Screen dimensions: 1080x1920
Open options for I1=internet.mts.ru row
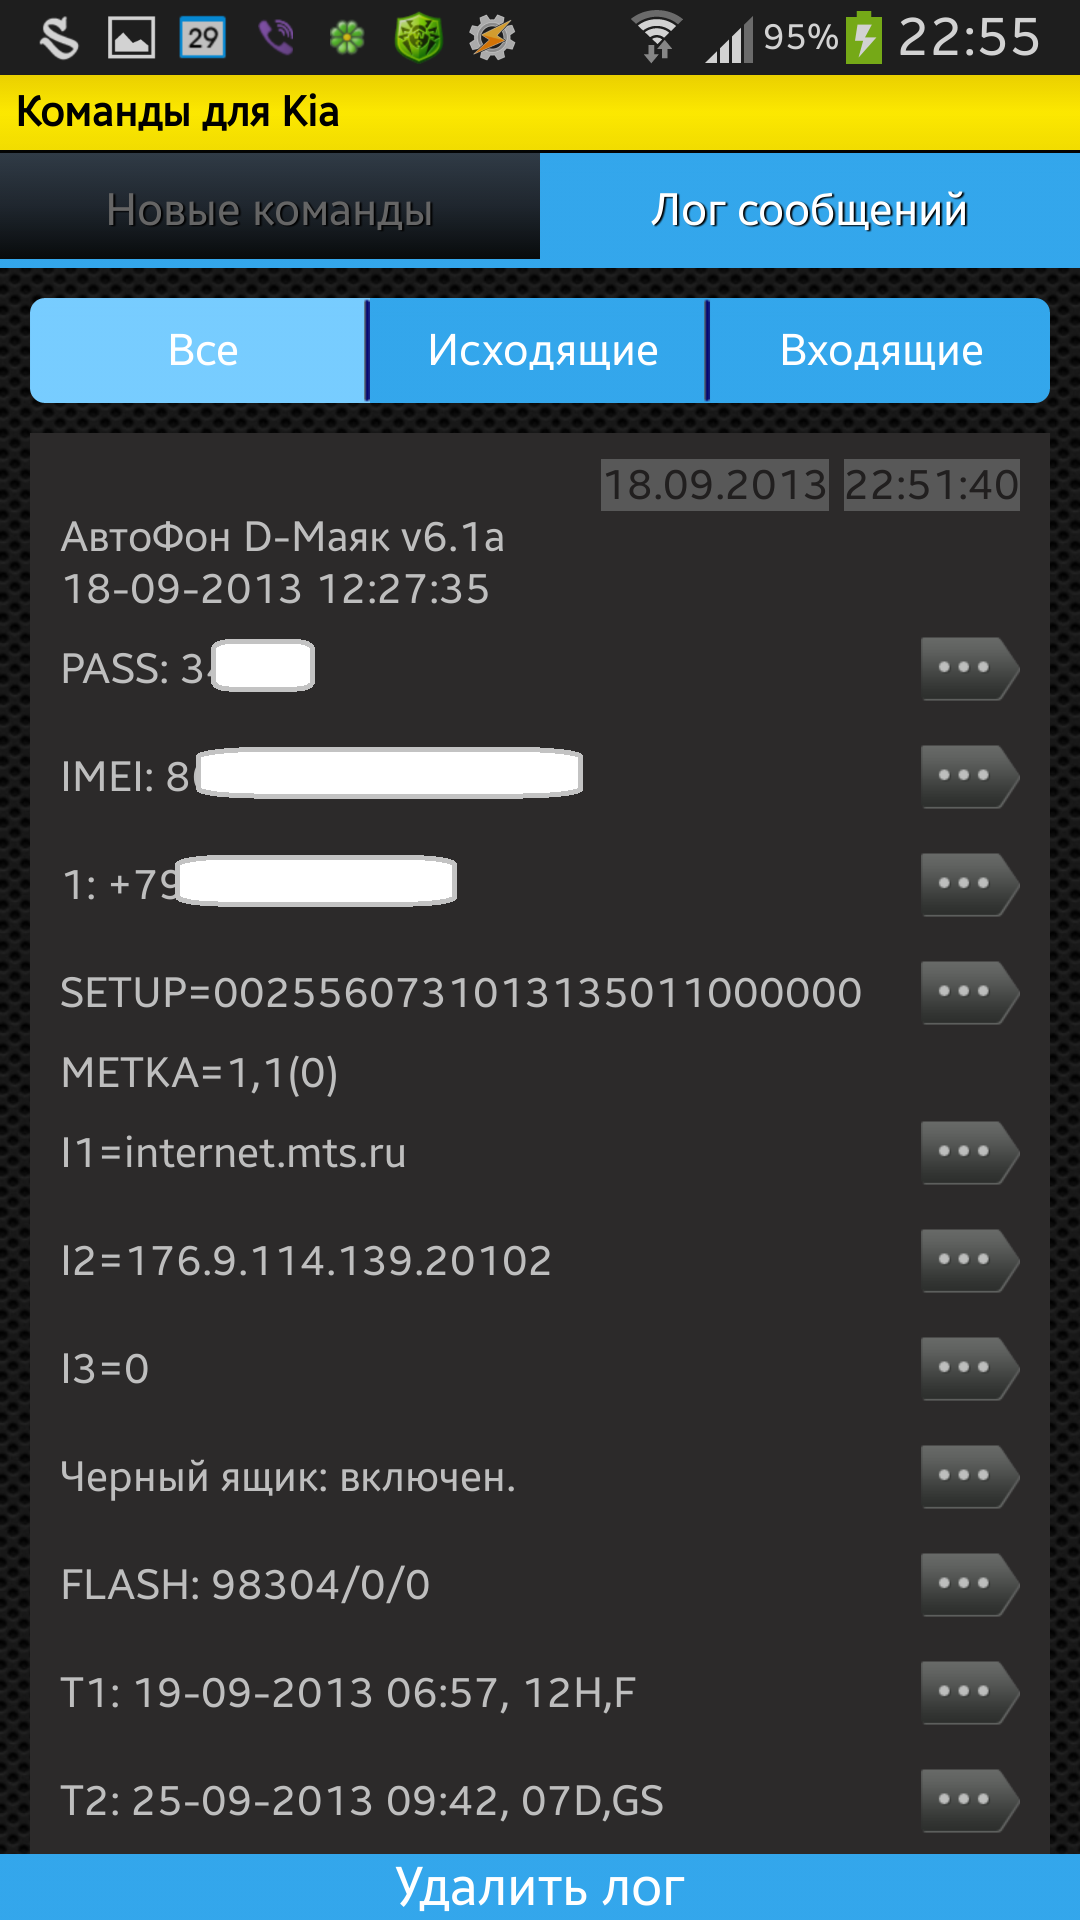pyautogui.click(x=968, y=1152)
